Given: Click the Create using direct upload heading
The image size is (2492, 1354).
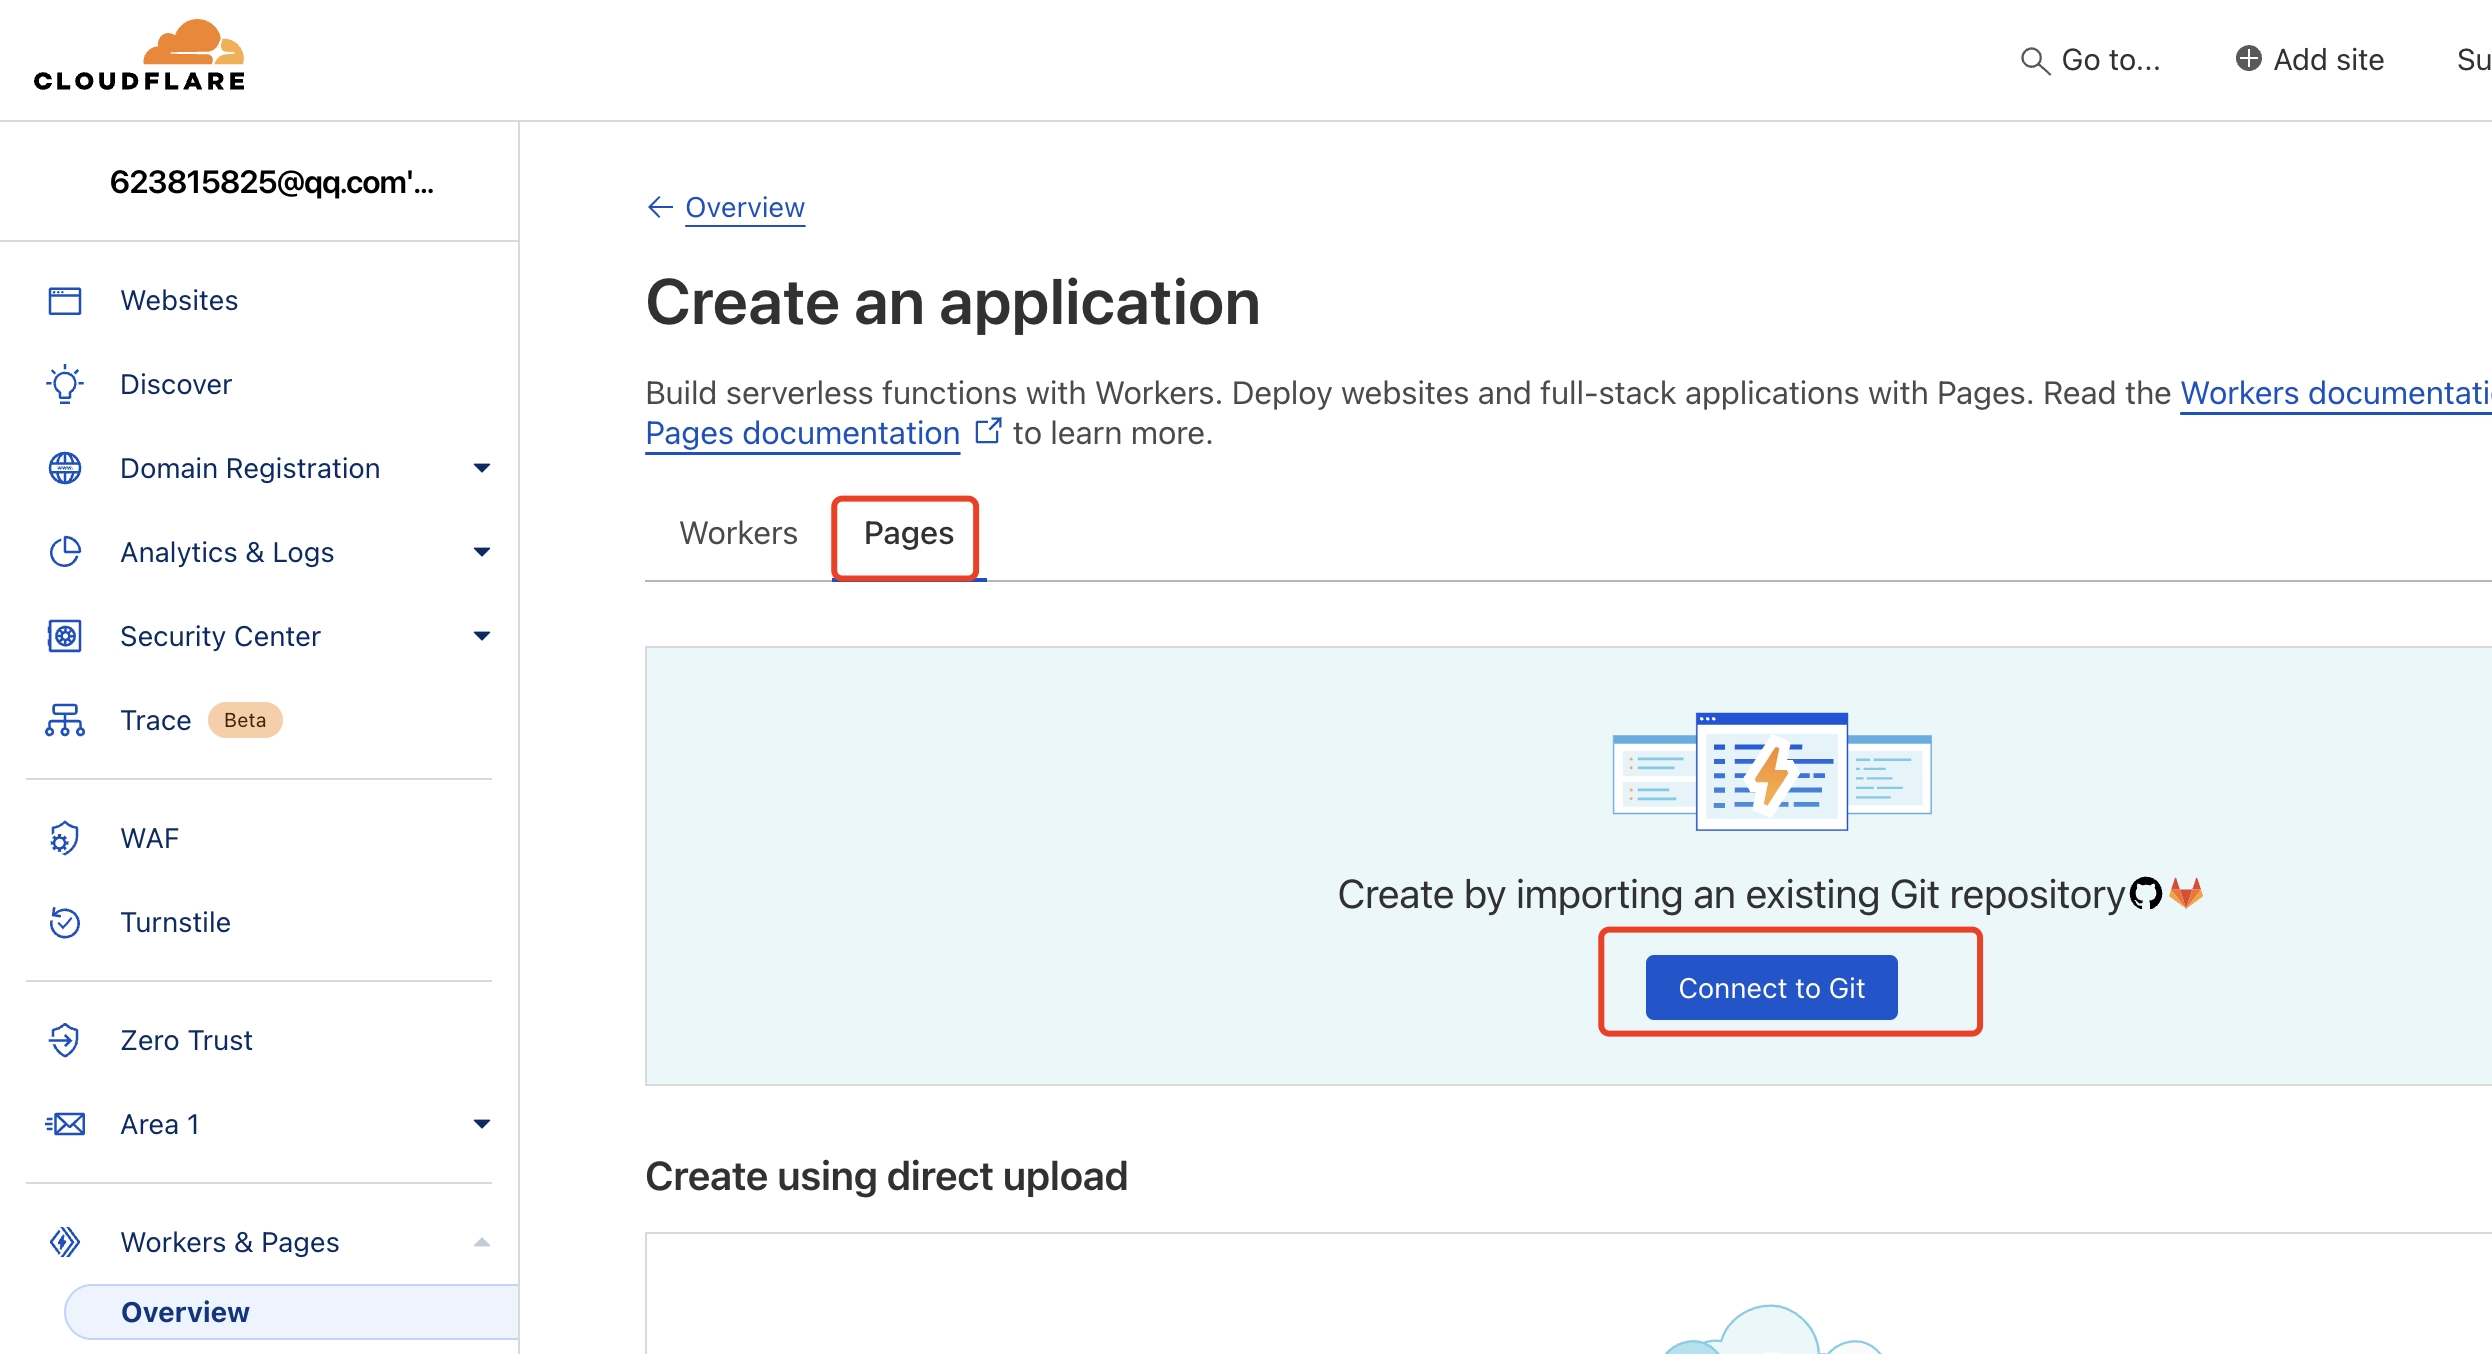Looking at the screenshot, I should (887, 1176).
